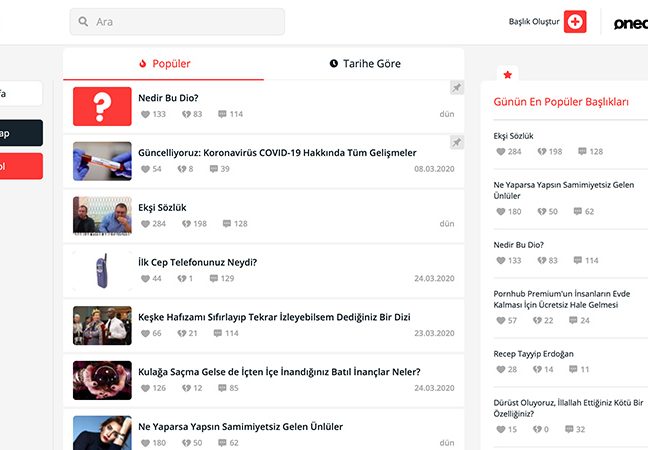Open the Keşke Hafızamı row thumbnail
648x450 pixels.
tap(102, 326)
